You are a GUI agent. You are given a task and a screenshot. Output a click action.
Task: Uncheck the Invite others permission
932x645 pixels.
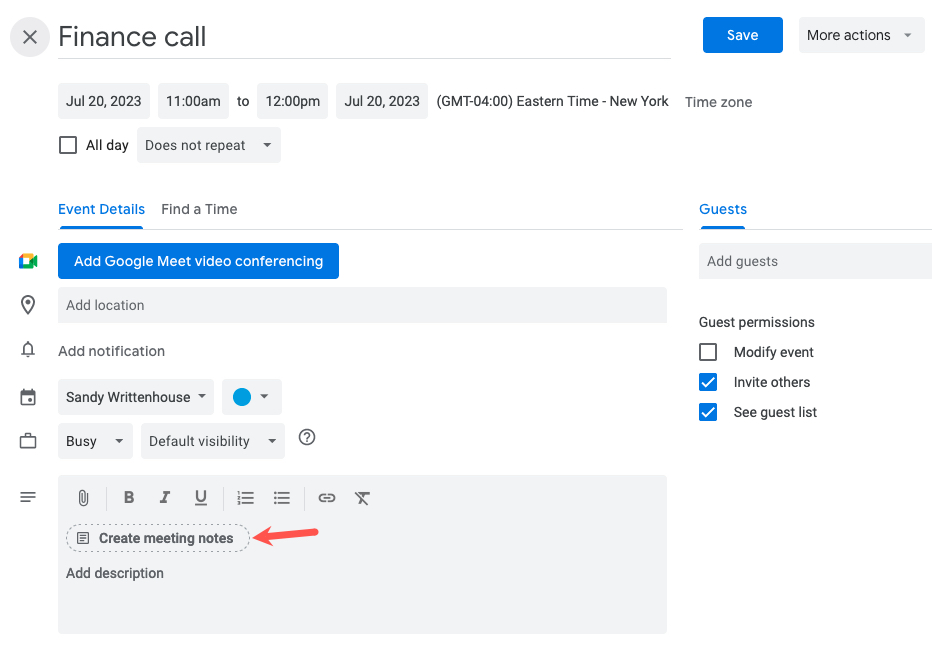[708, 382]
